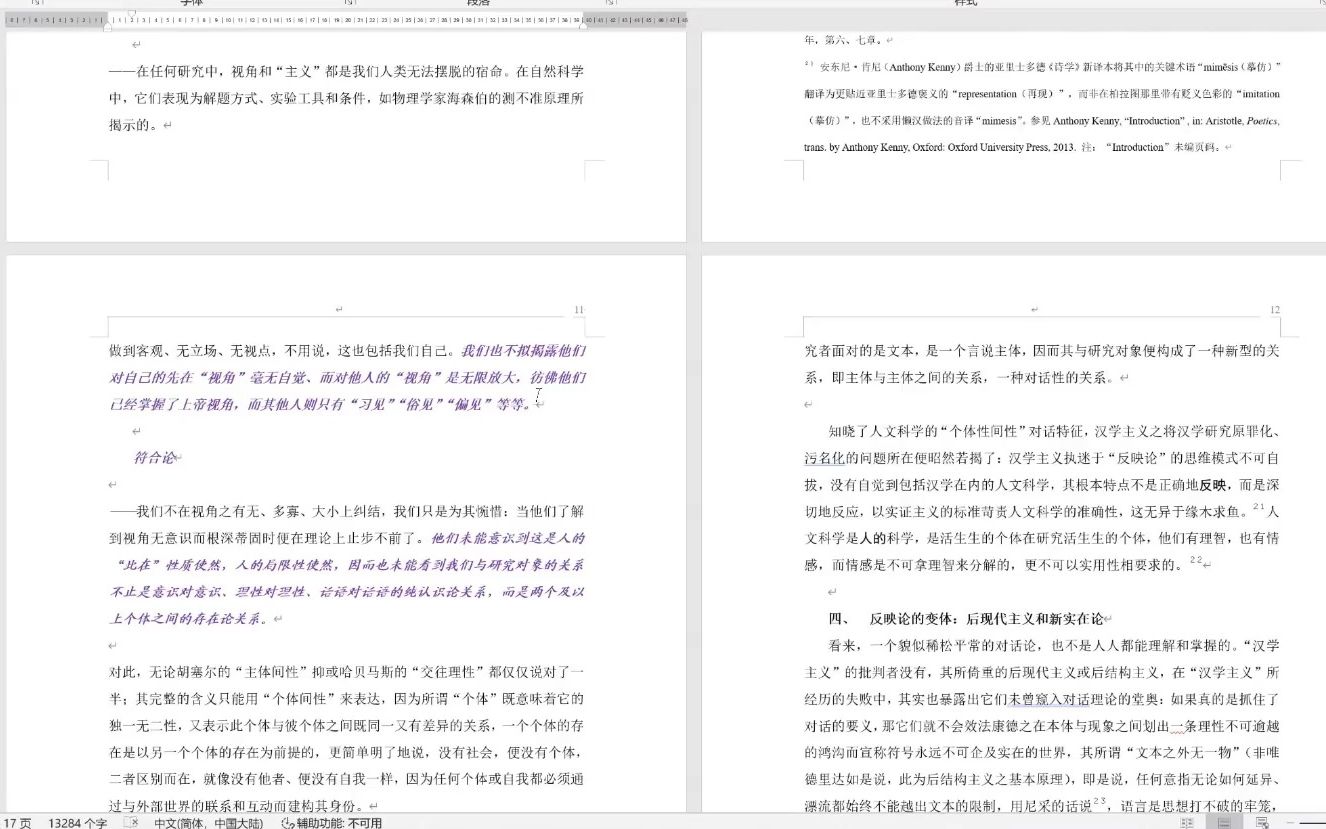Click the page number 11 in header
The image size is (1326, 829).
coord(579,310)
